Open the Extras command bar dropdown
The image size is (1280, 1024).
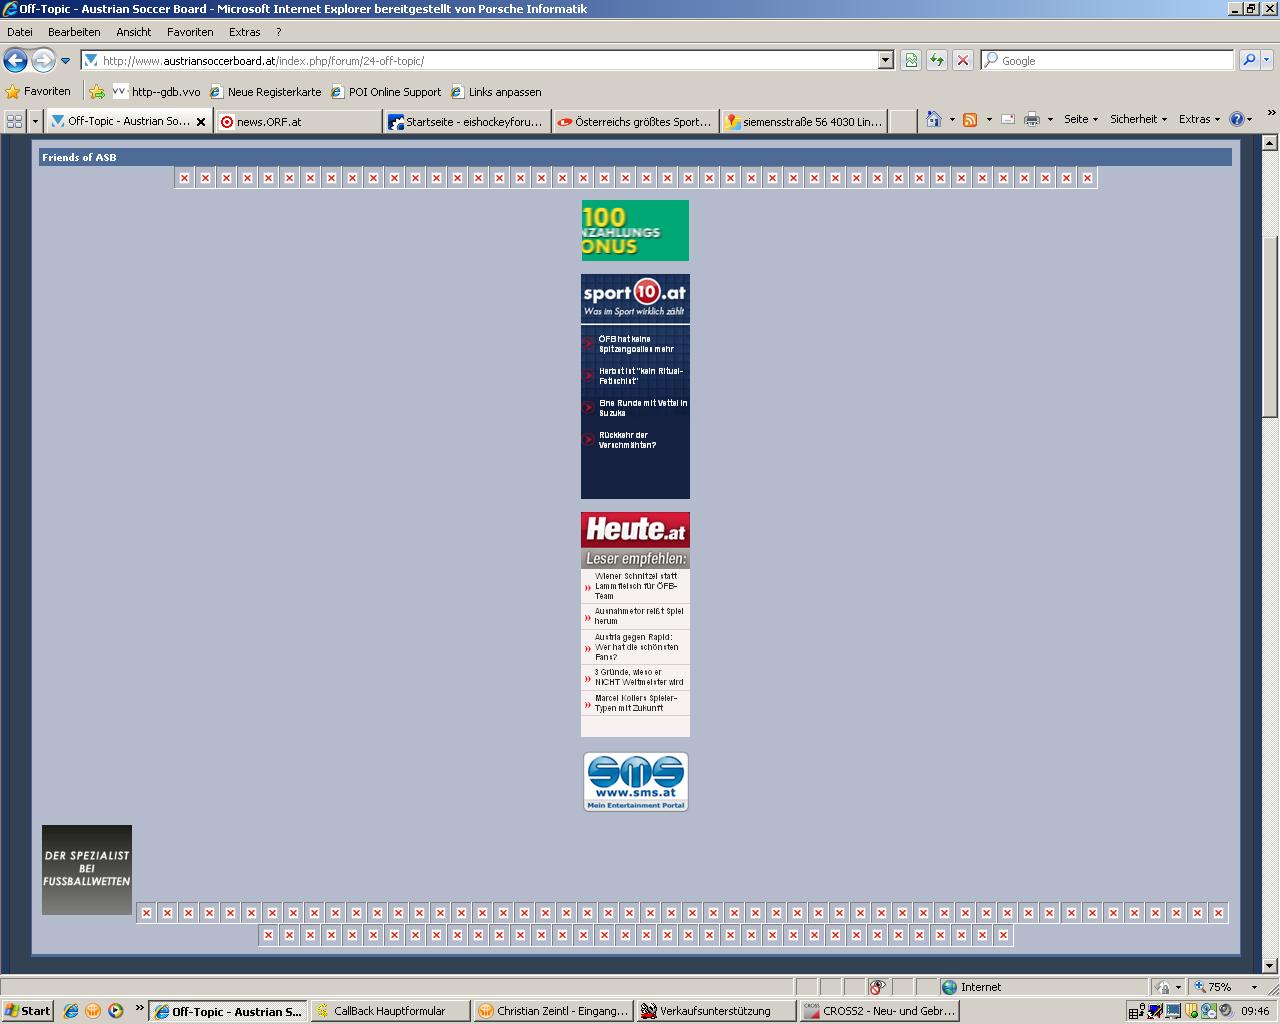point(1199,119)
